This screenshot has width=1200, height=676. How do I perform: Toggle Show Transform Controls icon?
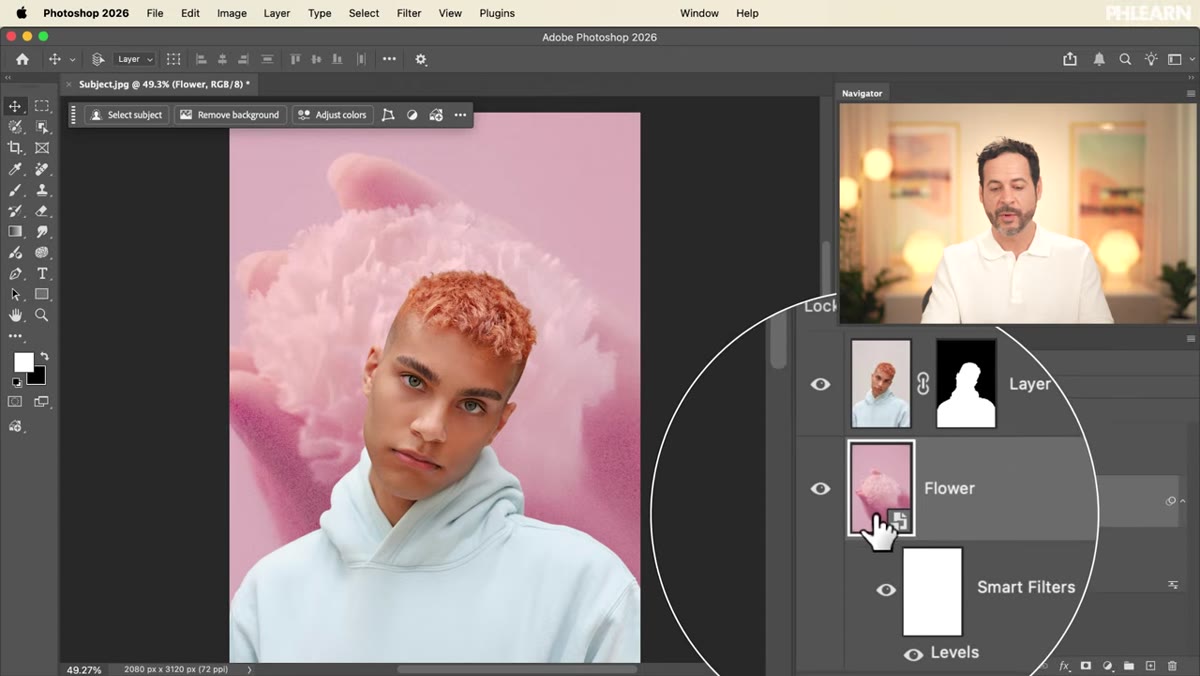173,59
